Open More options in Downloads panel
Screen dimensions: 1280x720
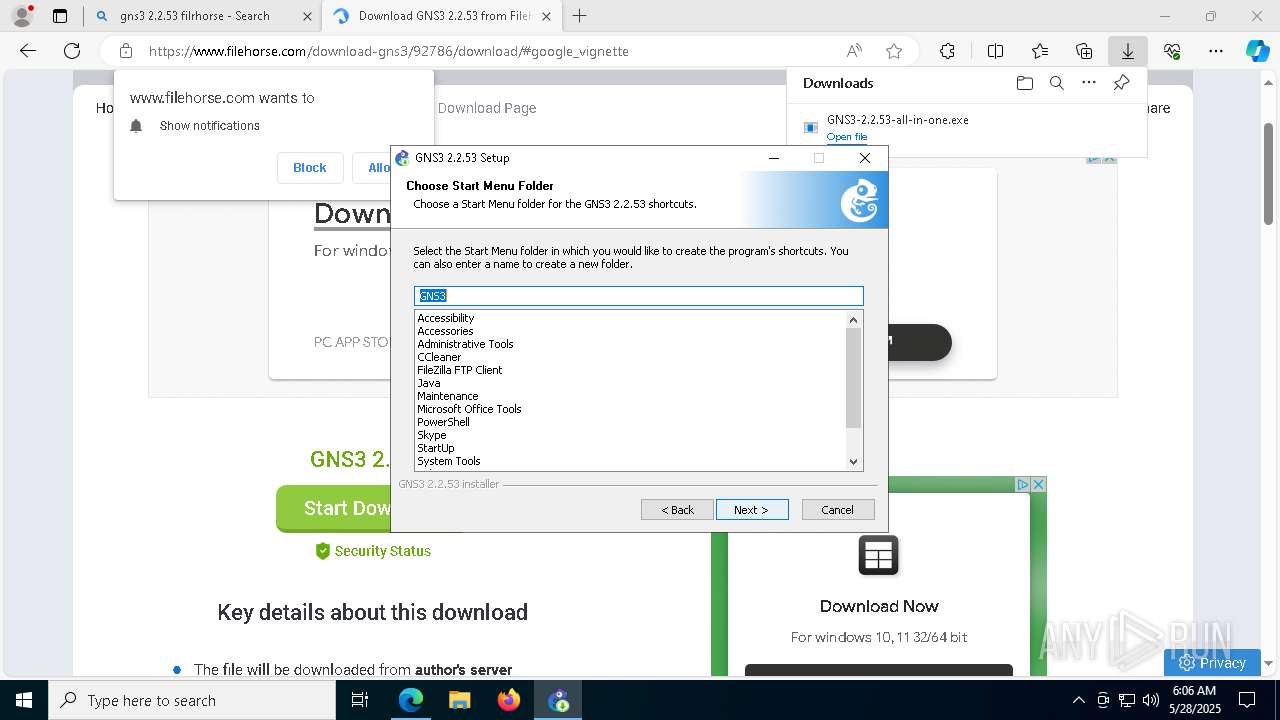pyautogui.click(x=1089, y=83)
